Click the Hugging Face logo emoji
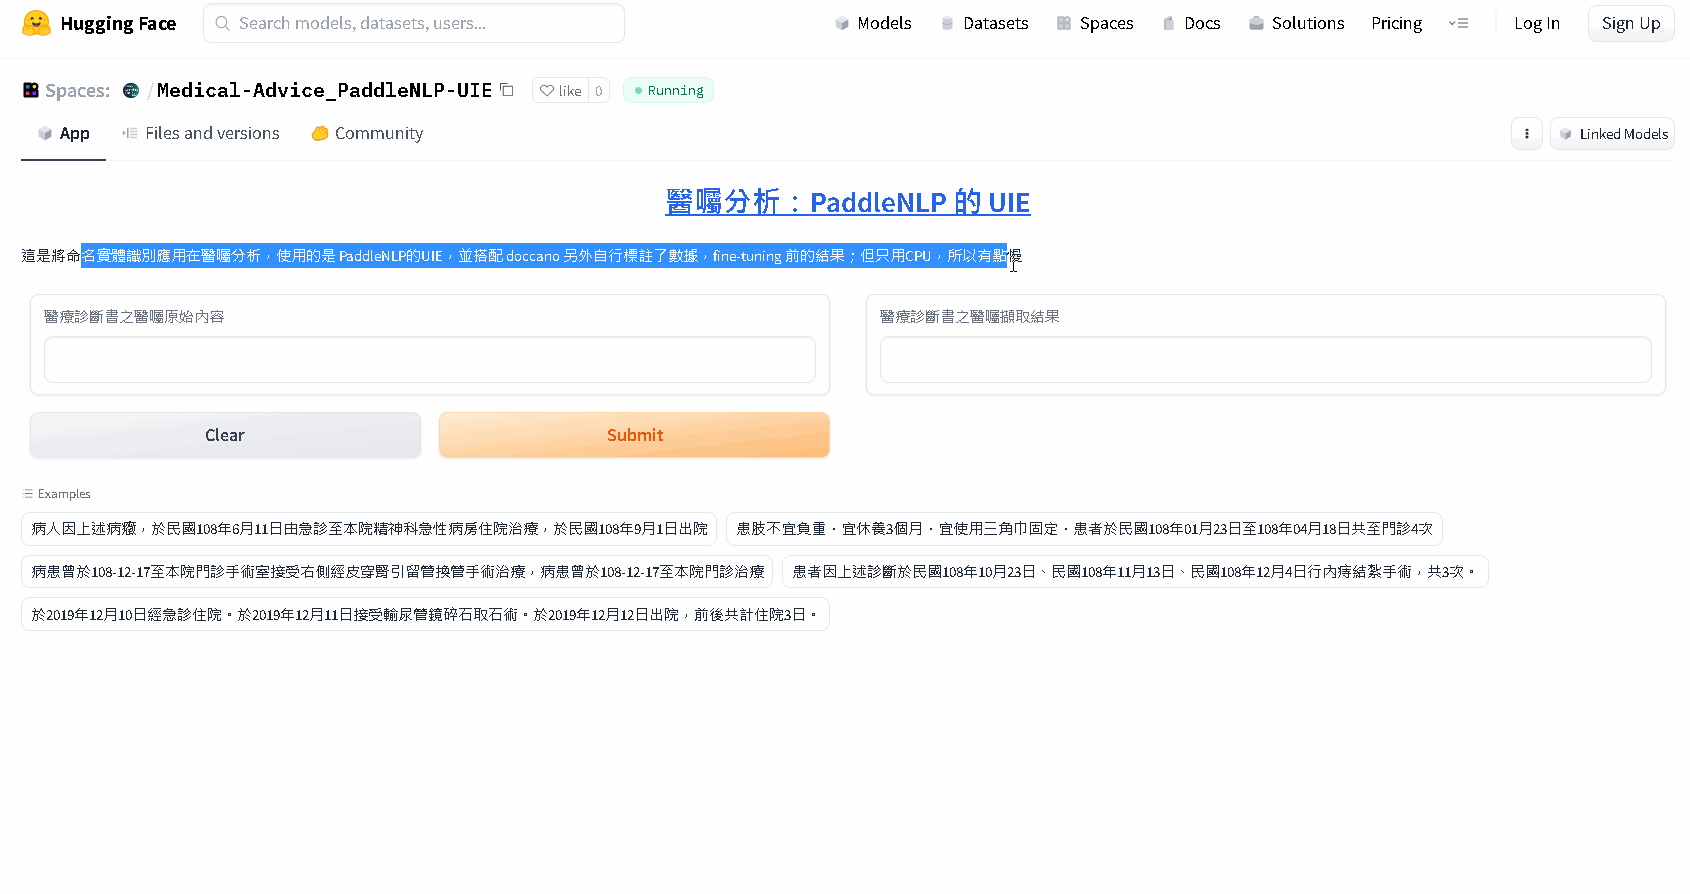Image resolution: width=1690 pixels, height=894 pixels. 36,23
